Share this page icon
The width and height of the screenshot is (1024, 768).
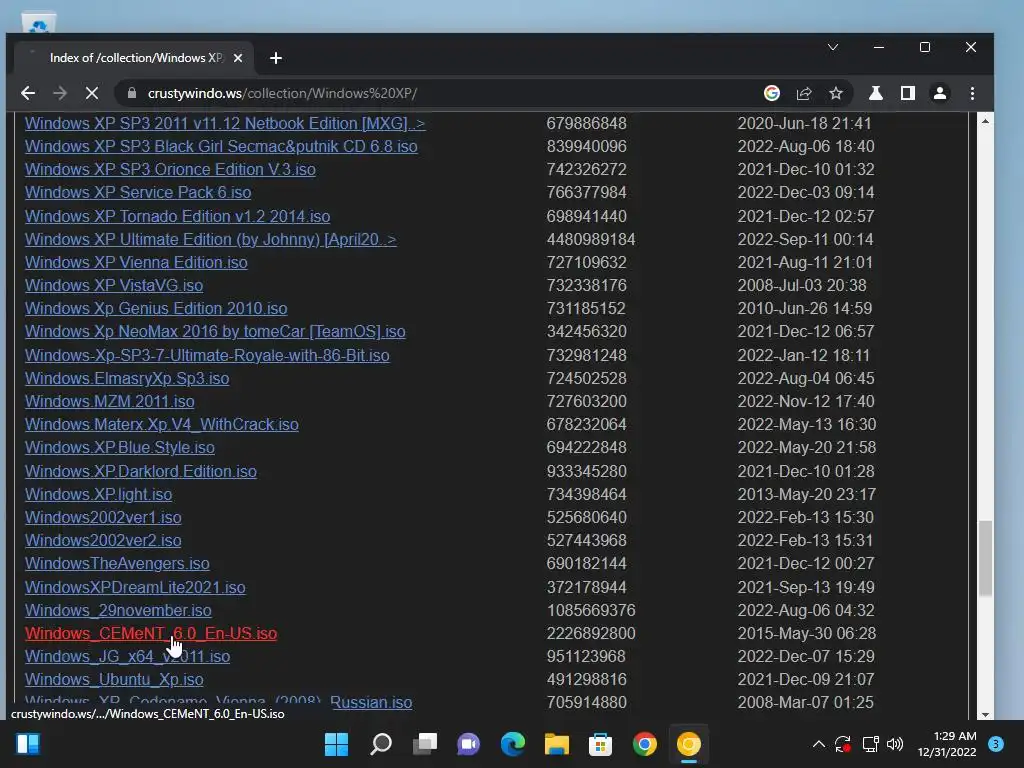pos(804,93)
